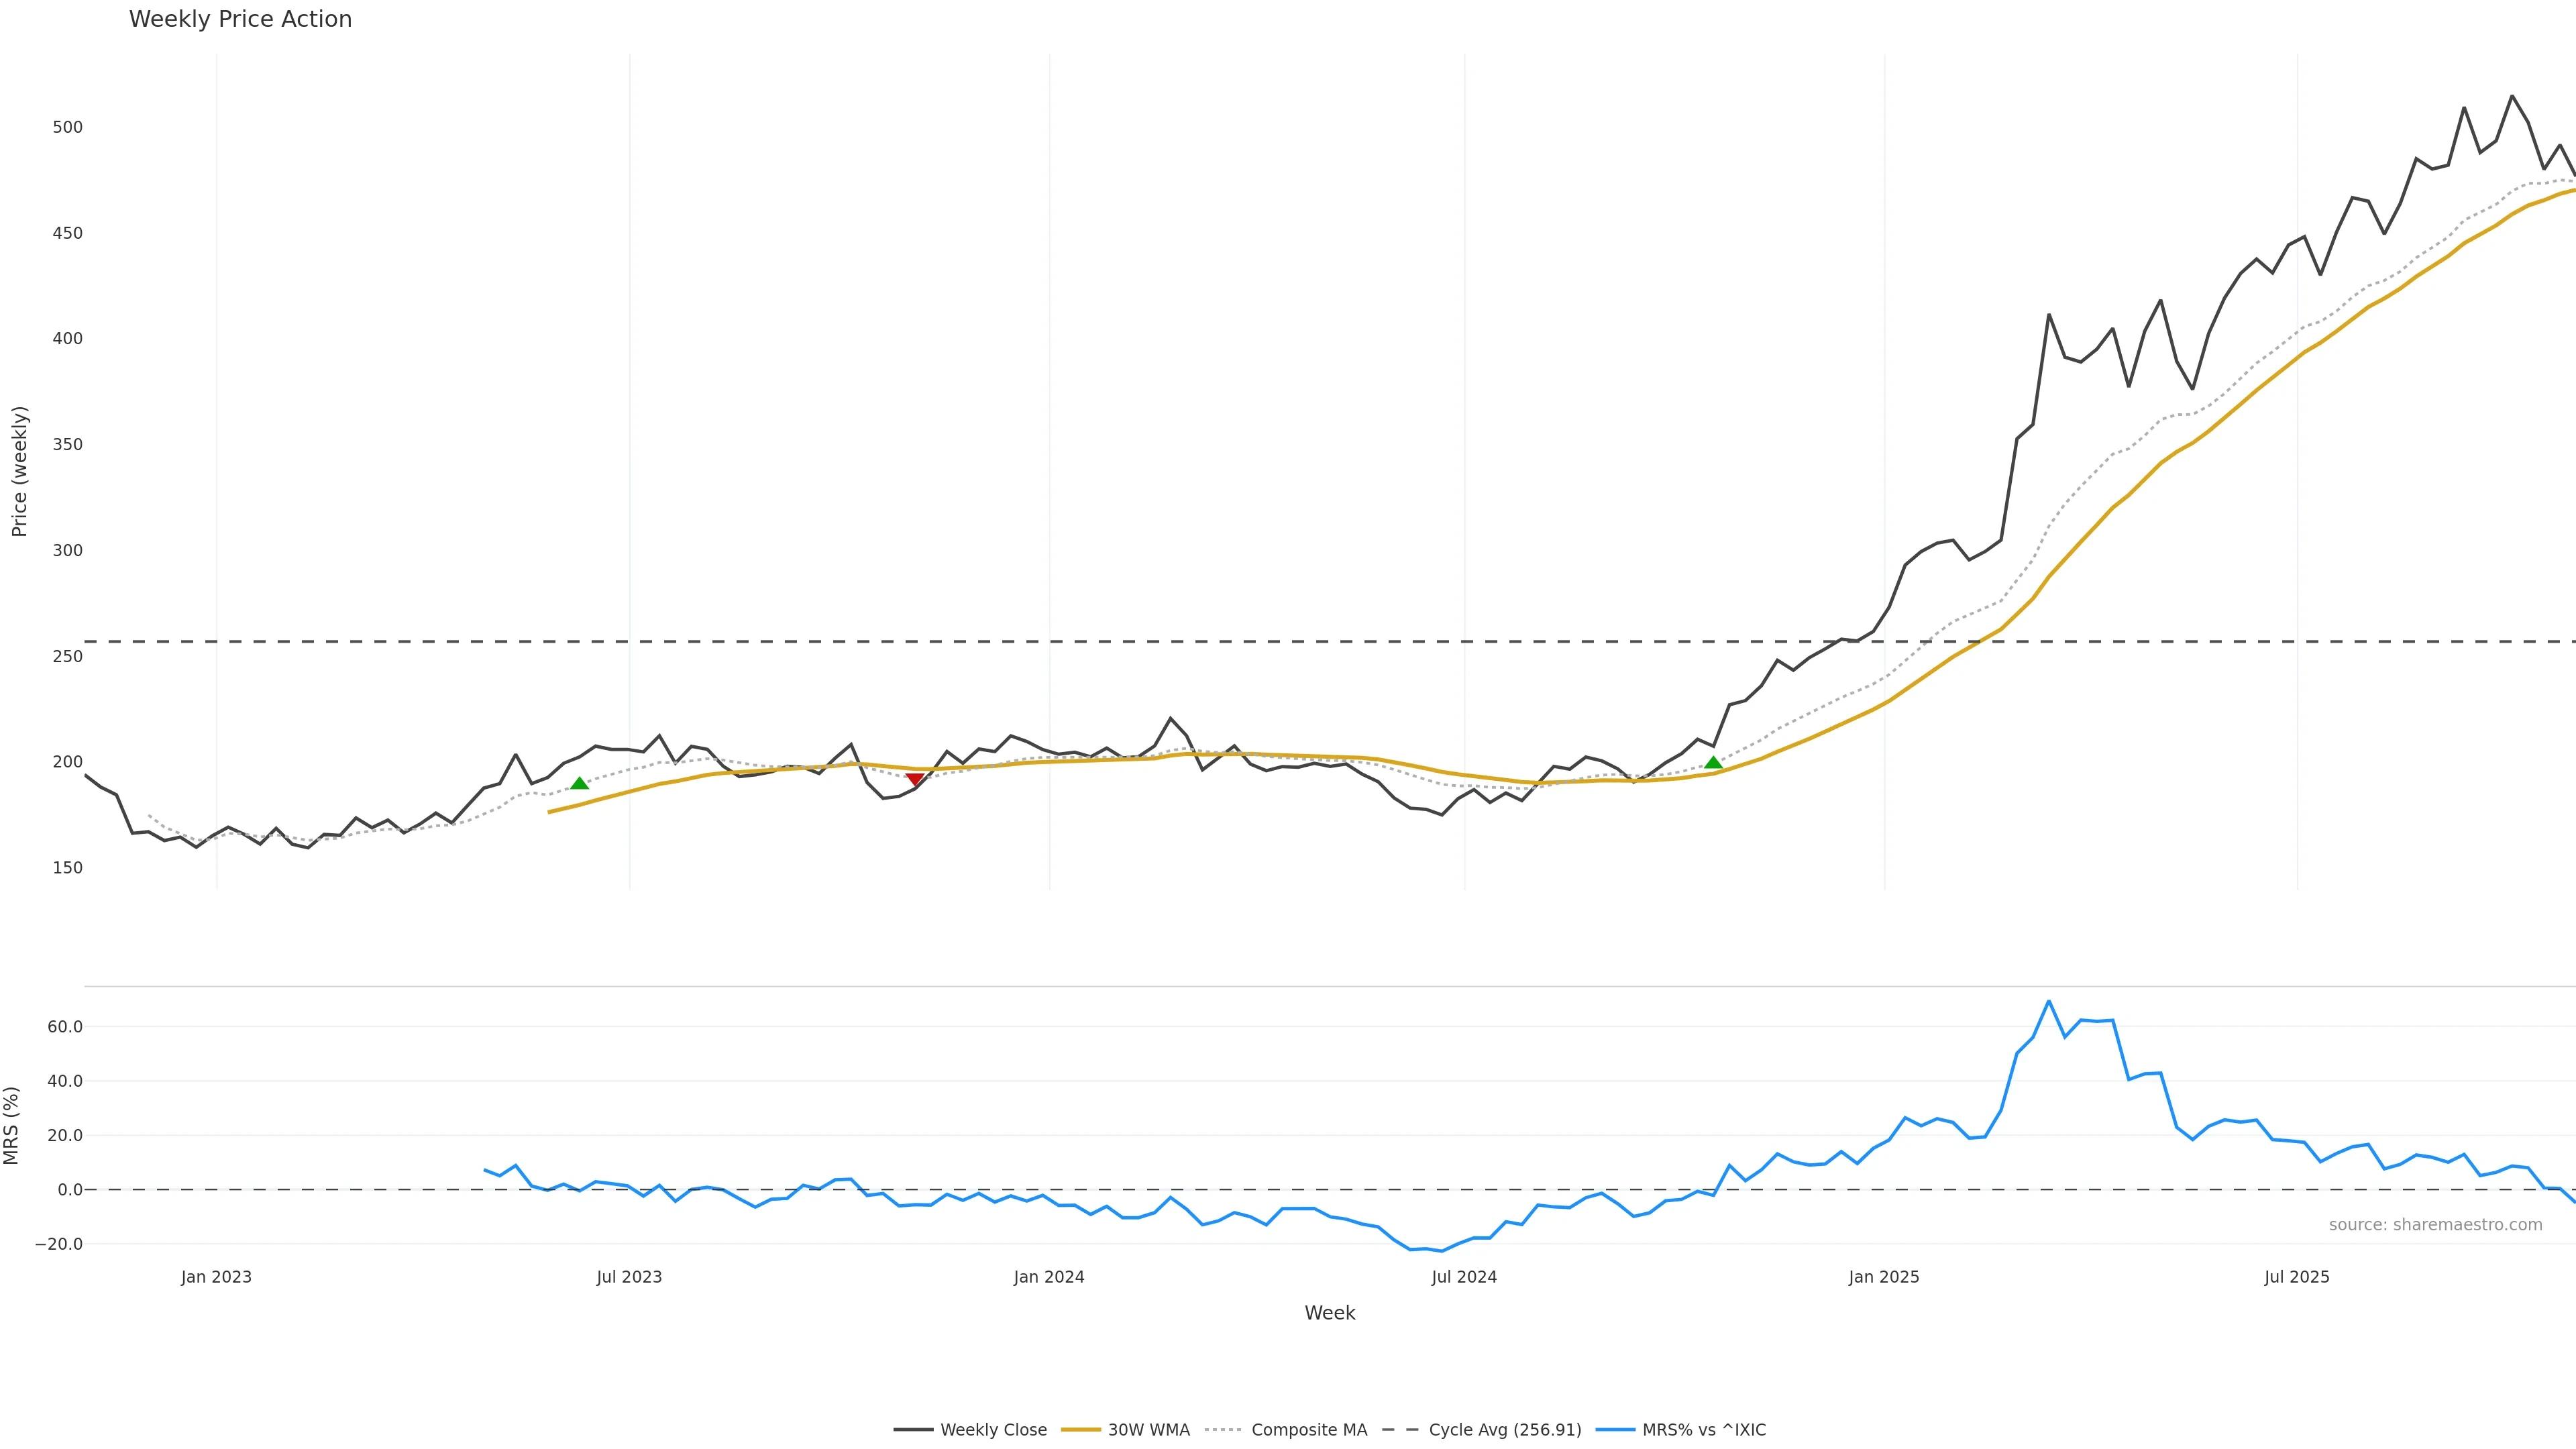Click the blue MRS% legend line swatch
The height and width of the screenshot is (1449, 2576).
[x=1615, y=1430]
